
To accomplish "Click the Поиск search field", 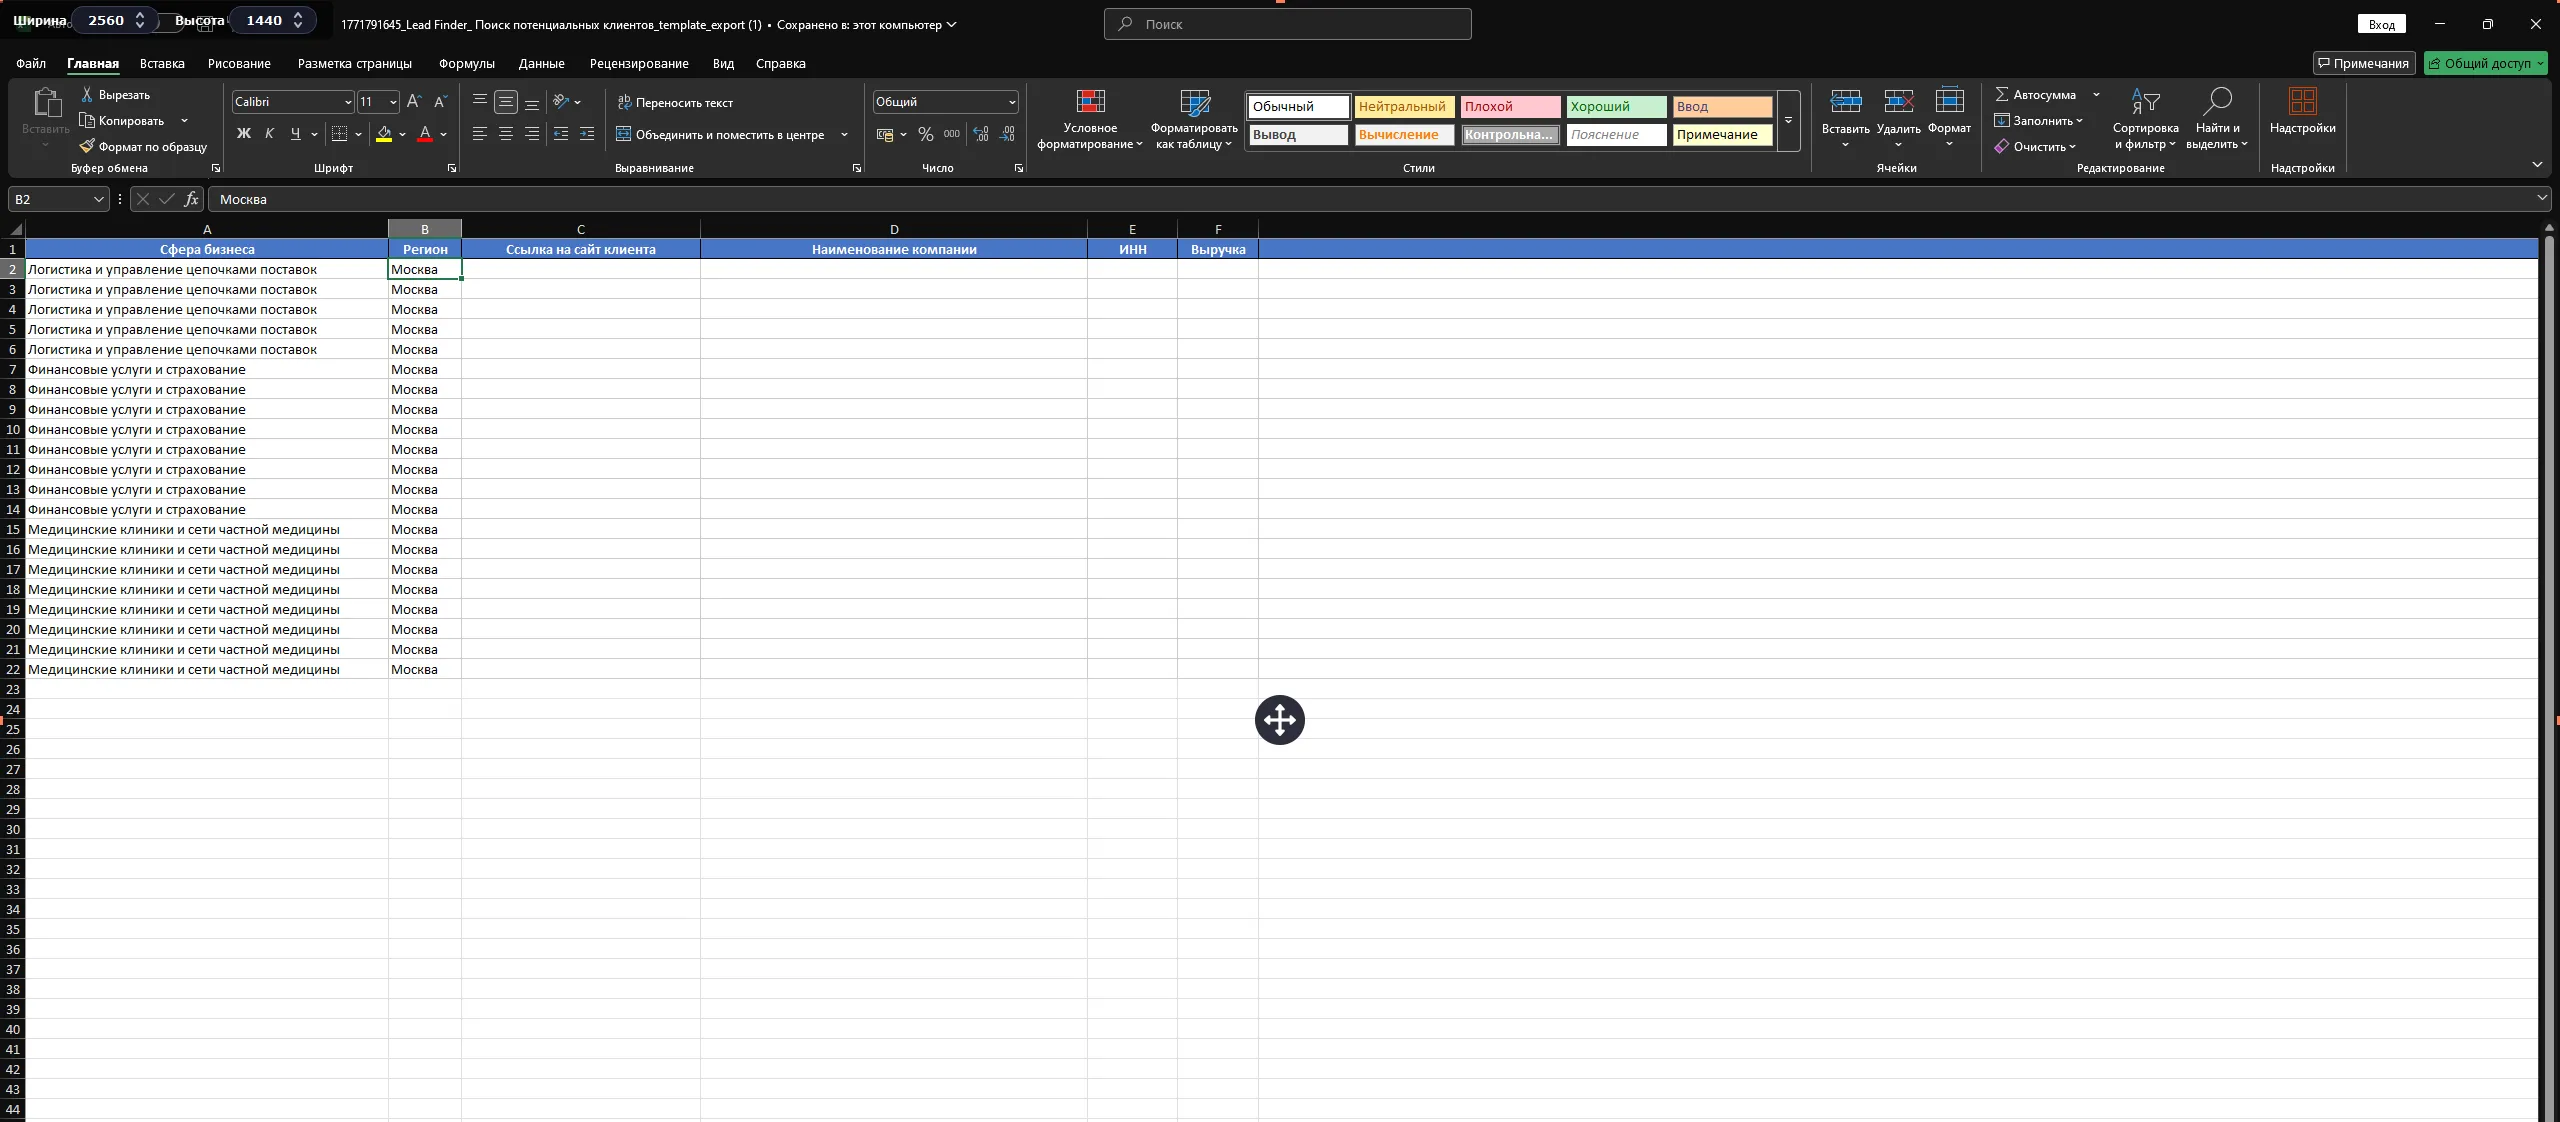I will (x=1288, y=24).
